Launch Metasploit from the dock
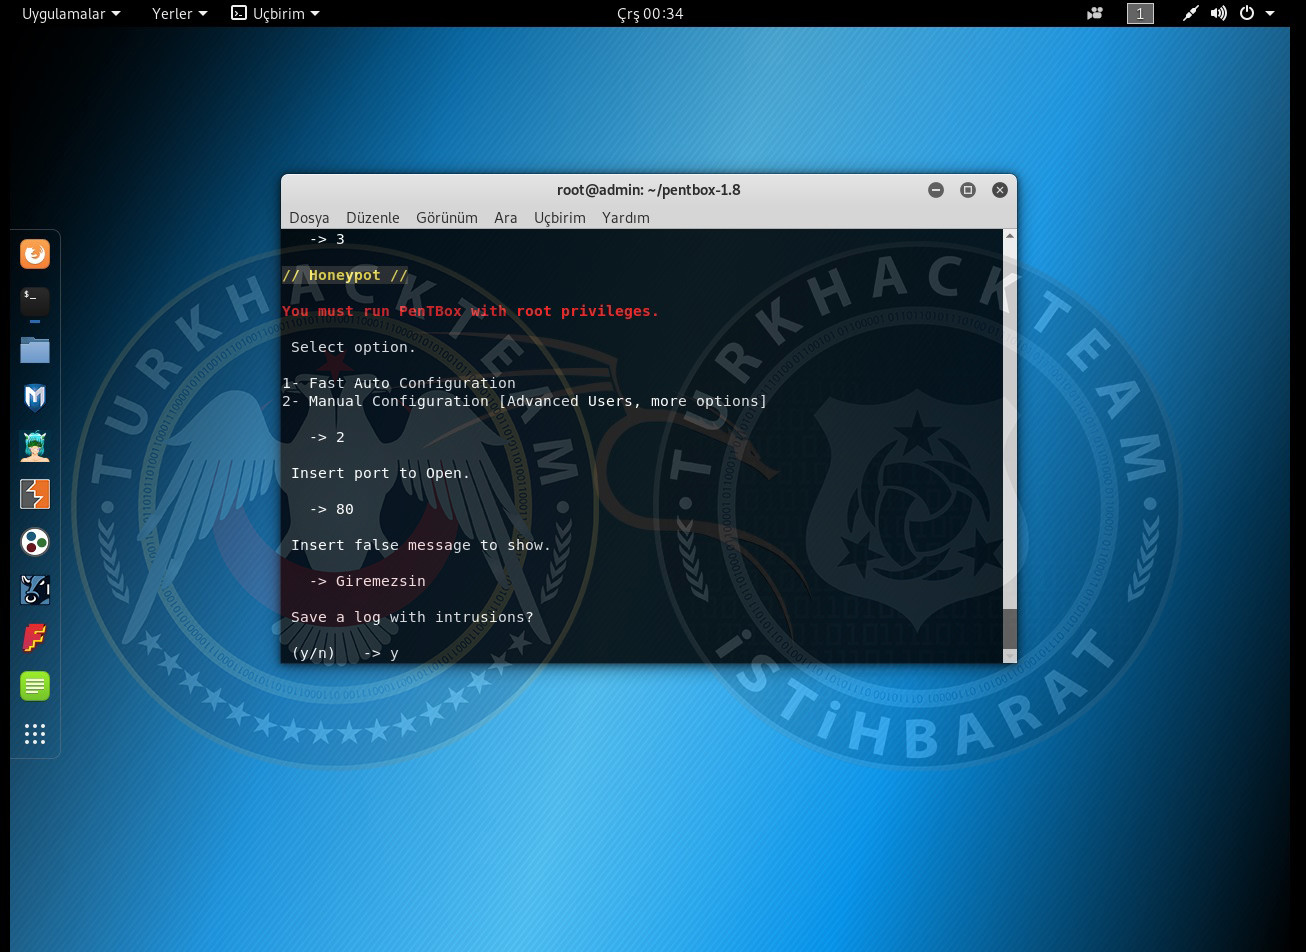This screenshot has height=952, width=1306. [x=35, y=397]
